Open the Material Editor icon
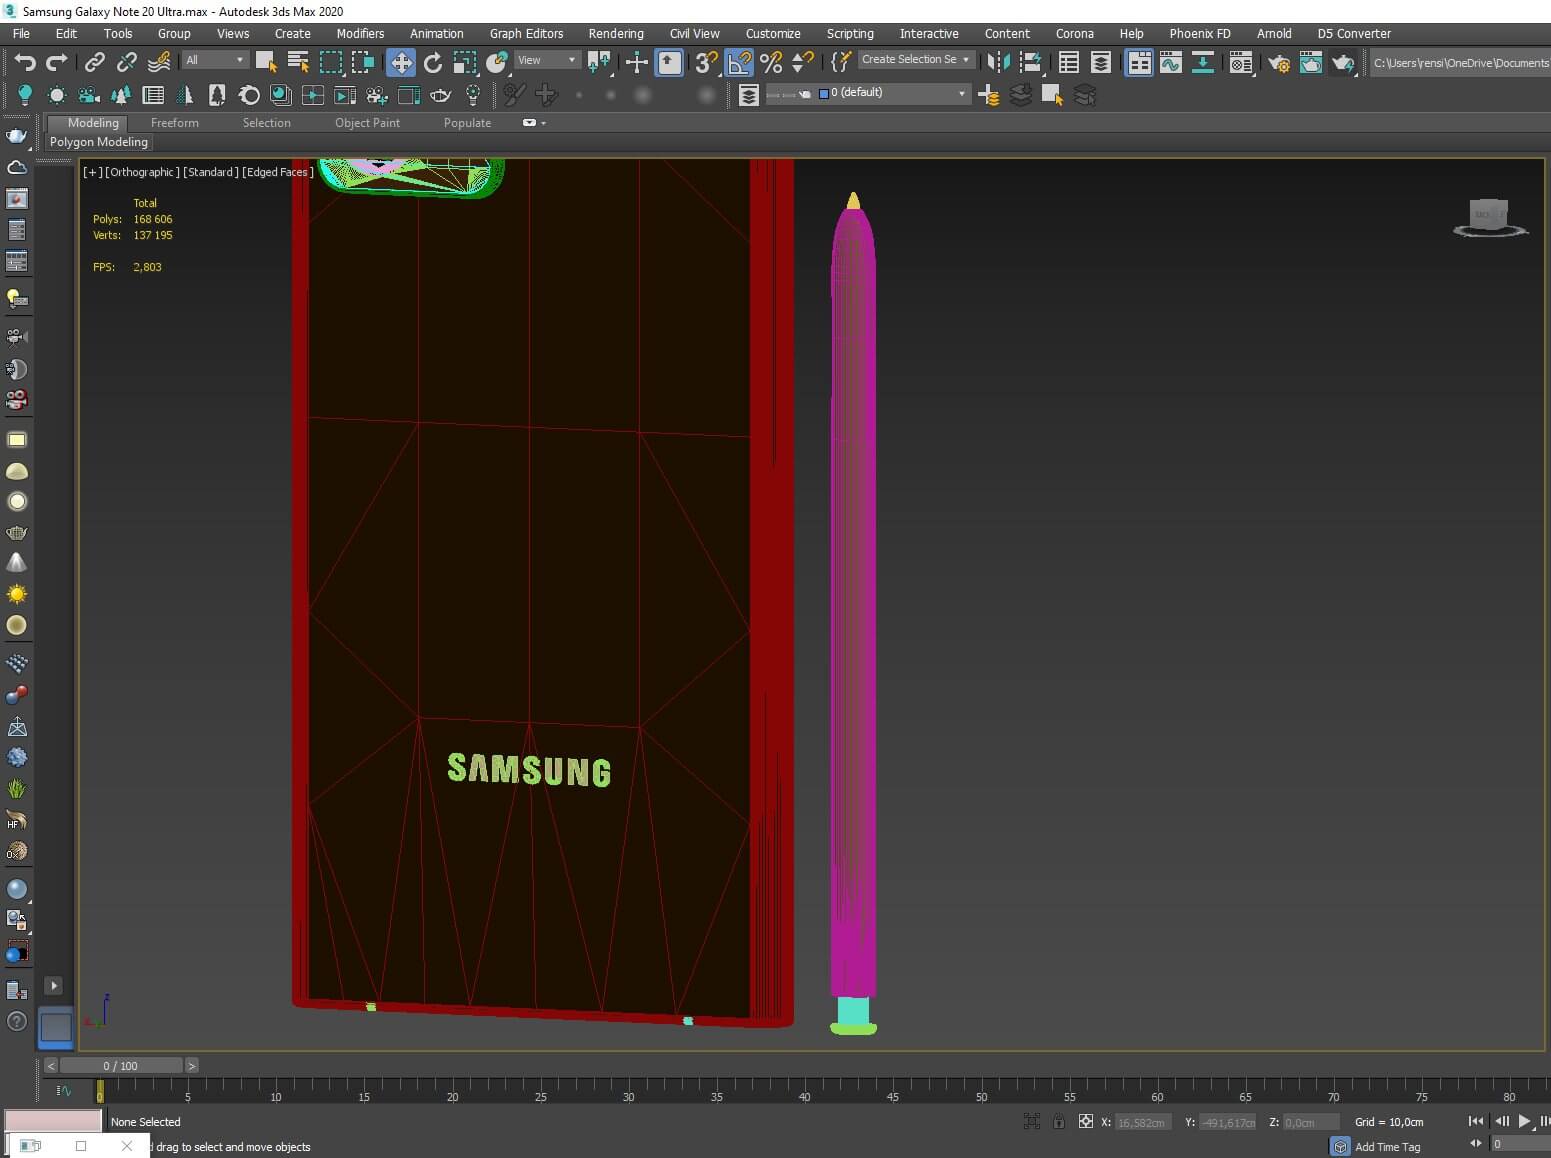The height and width of the screenshot is (1158, 1551). pyautogui.click(x=1241, y=63)
